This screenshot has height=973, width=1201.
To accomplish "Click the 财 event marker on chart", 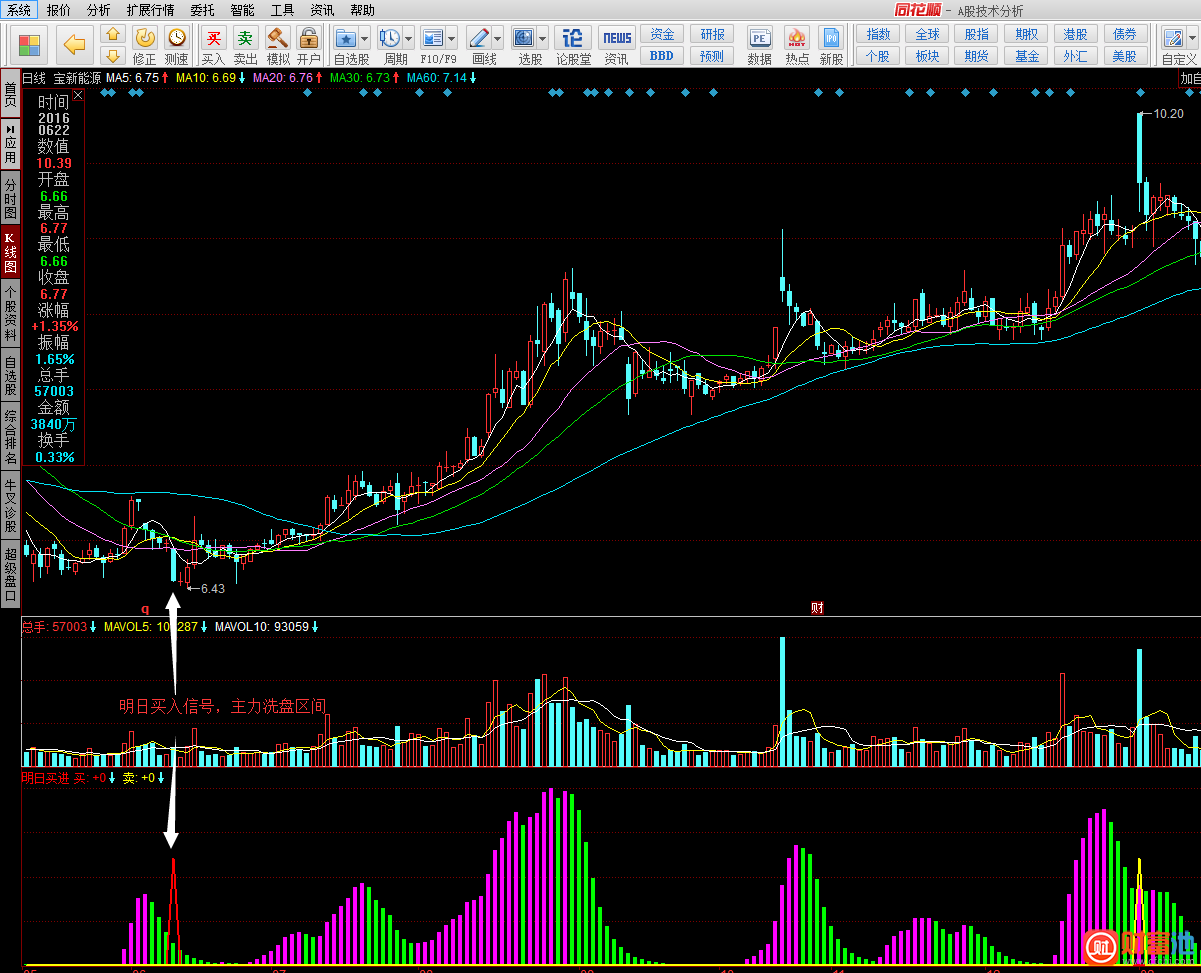I will tap(817, 607).
